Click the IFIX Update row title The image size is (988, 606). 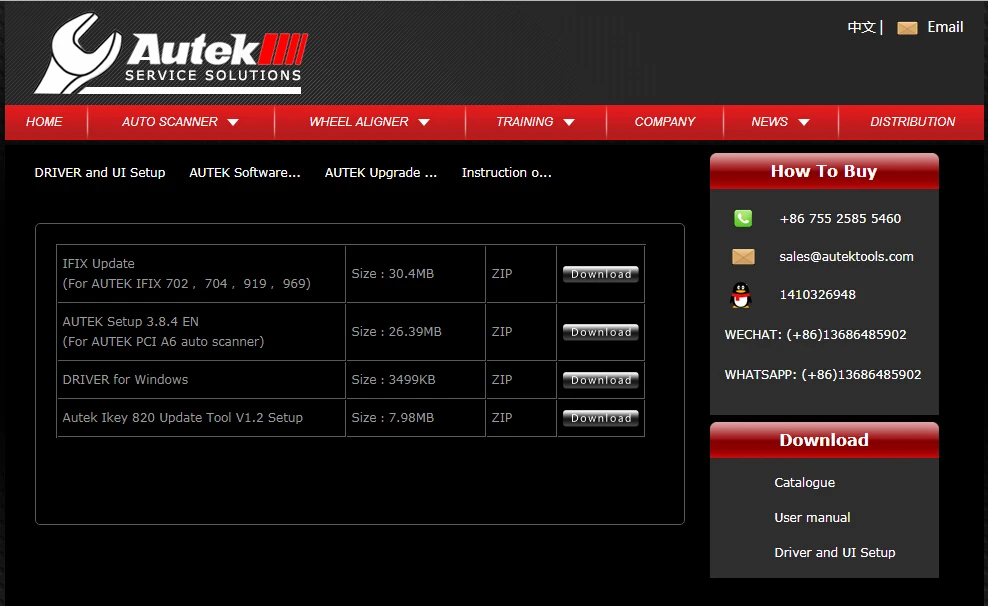tap(98, 263)
